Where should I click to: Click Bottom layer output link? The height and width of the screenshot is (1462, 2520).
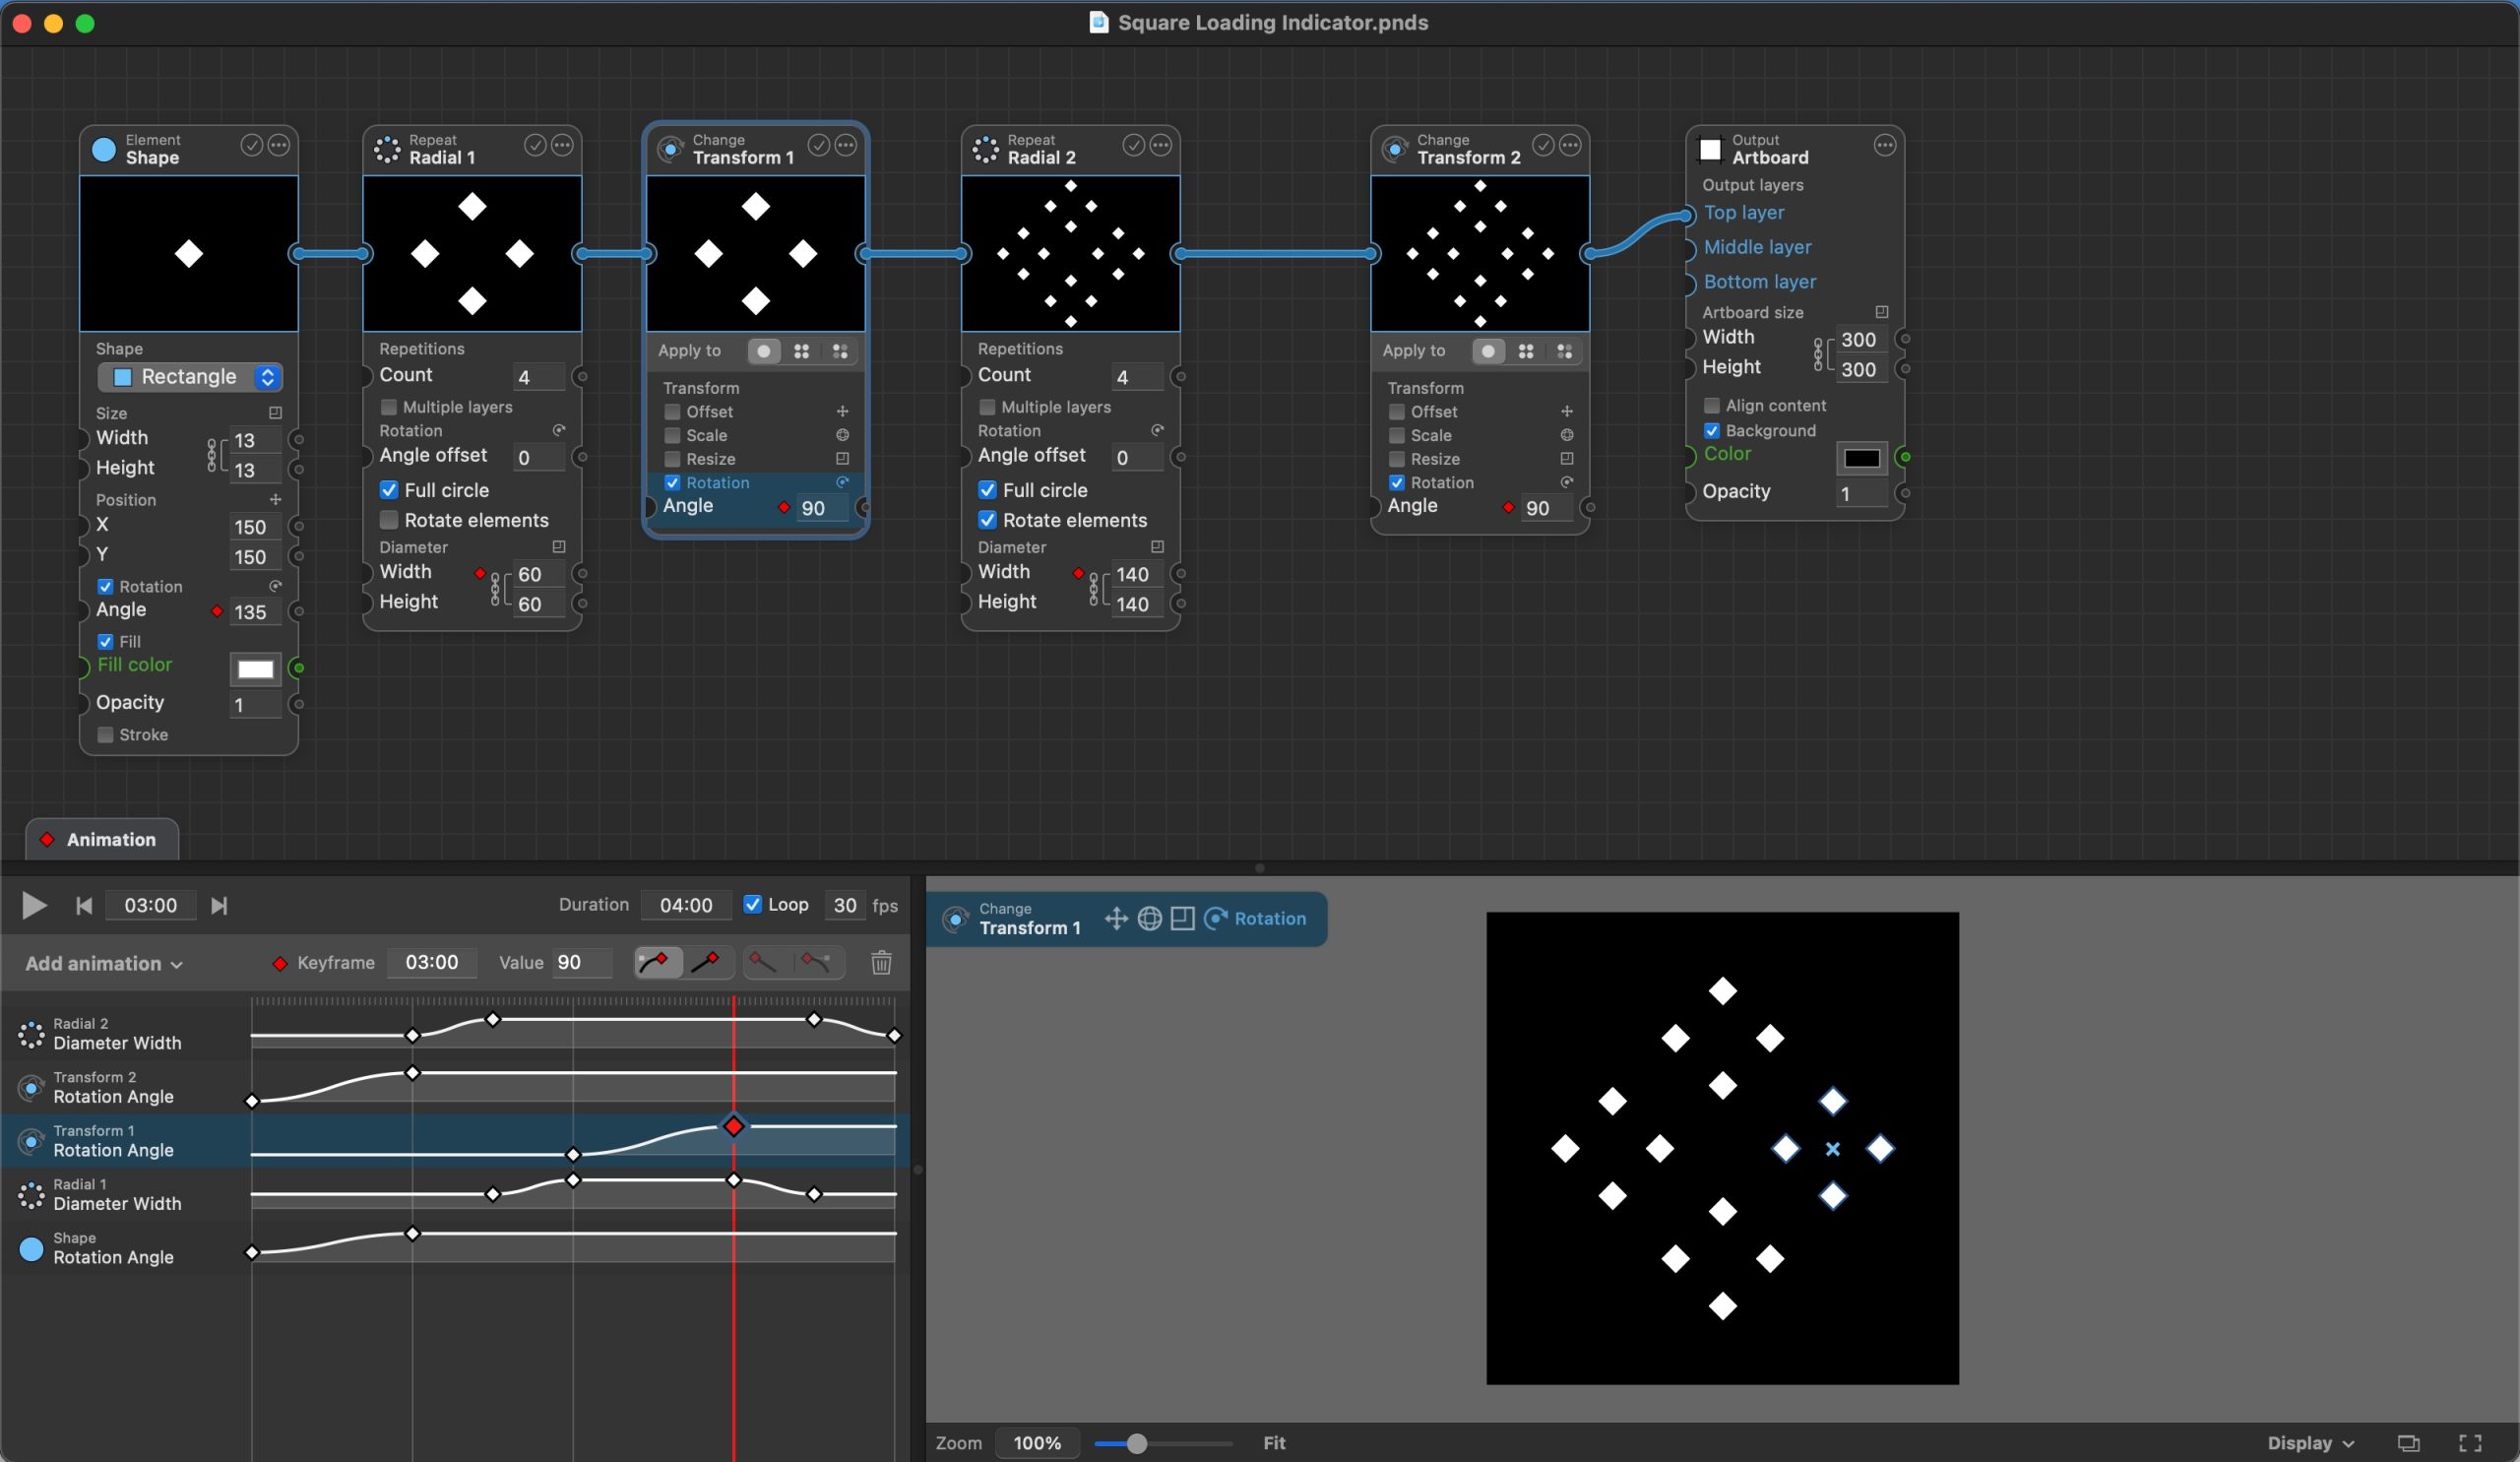click(1760, 282)
